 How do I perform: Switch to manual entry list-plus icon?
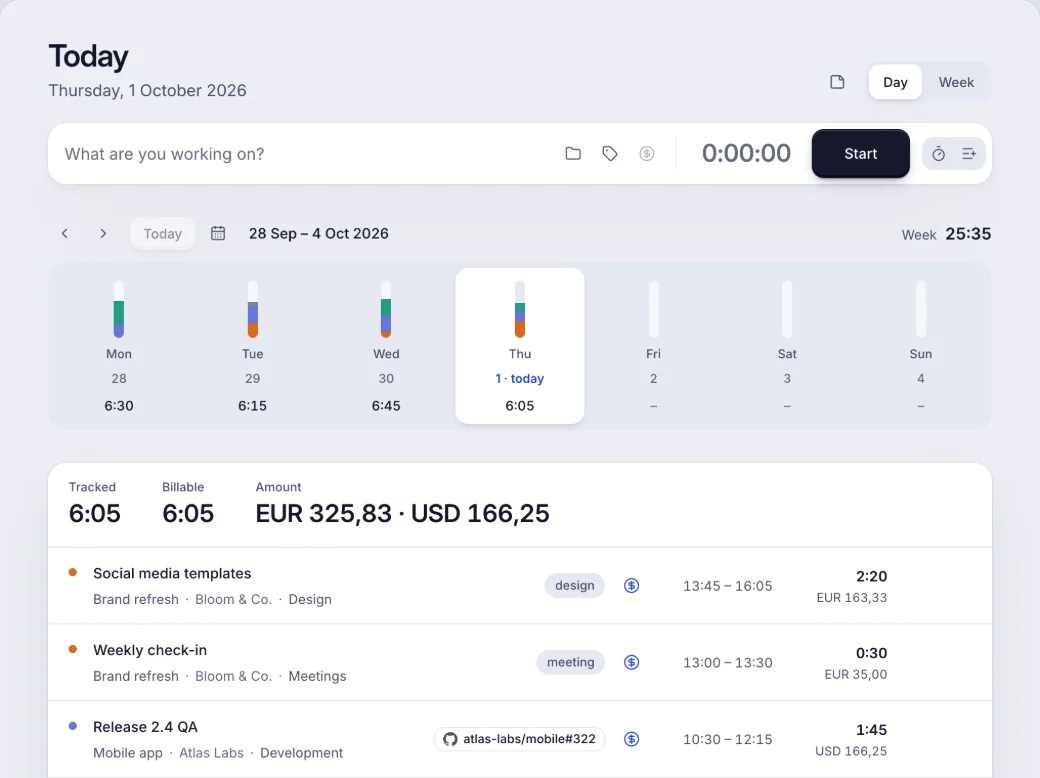tap(969, 154)
